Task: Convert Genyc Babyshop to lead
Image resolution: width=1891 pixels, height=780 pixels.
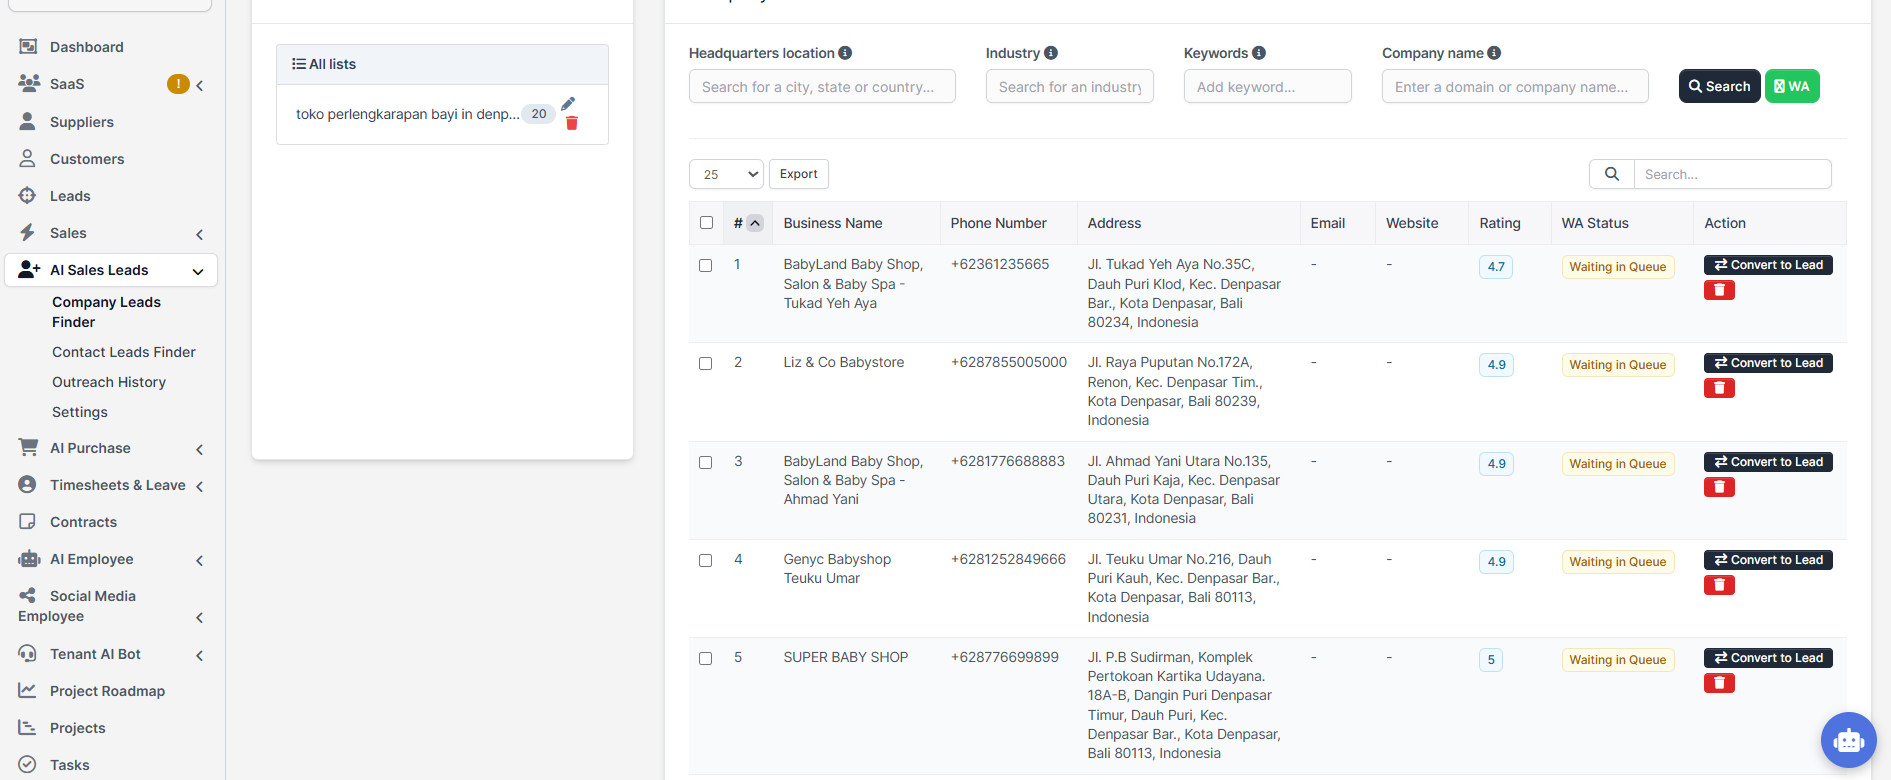Action: [x=1768, y=560]
